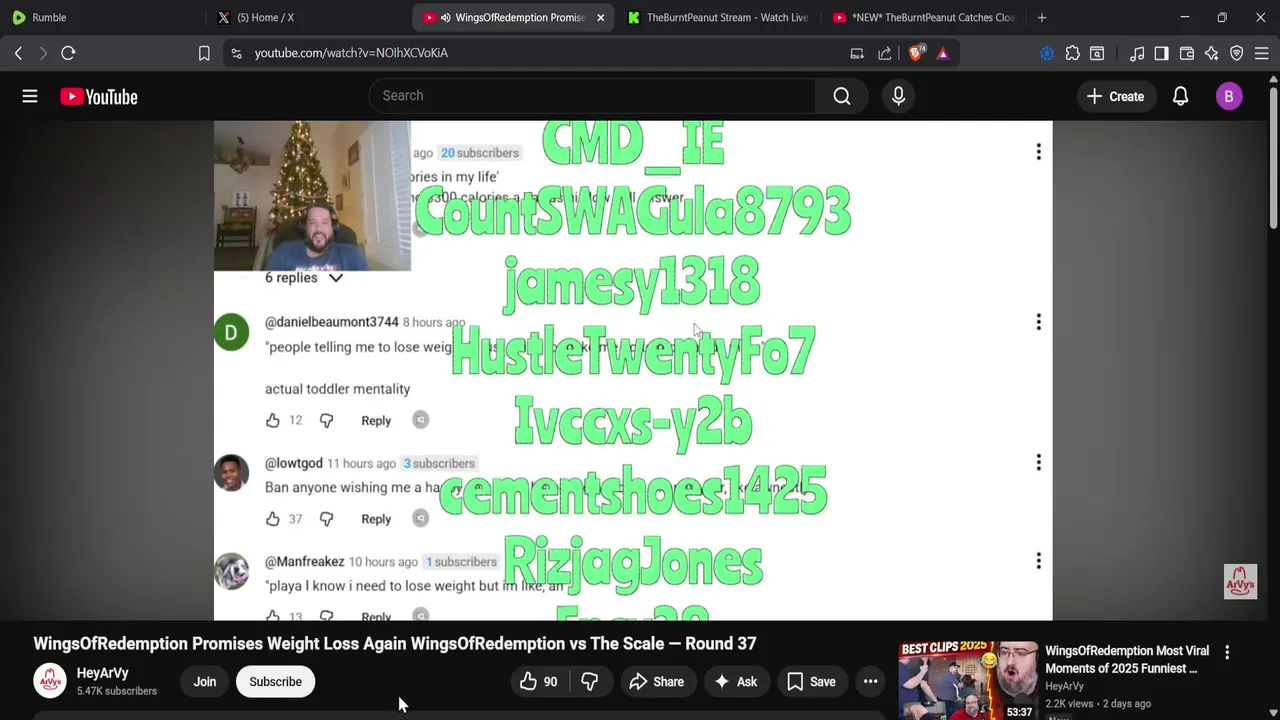The image size is (1280, 720).
Task: Open YouTube notifications bell
Action: click(1180, 96)
